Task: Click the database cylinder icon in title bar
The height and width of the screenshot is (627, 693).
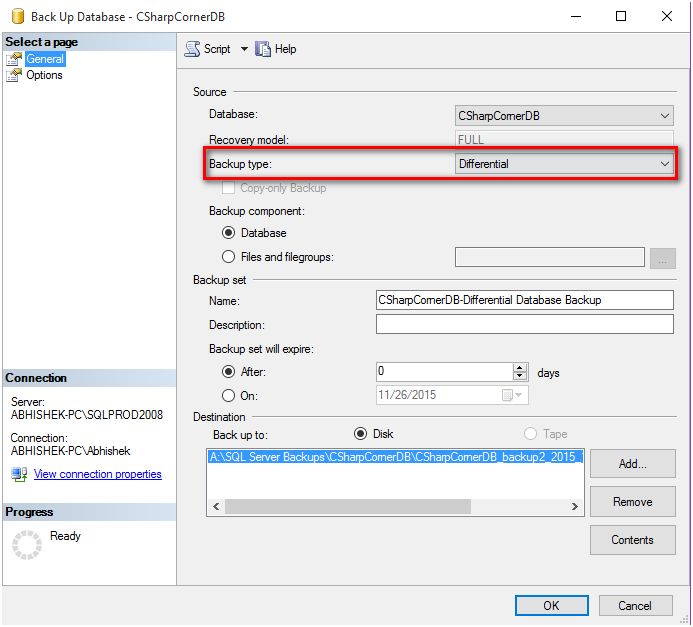Action: point(18,16)
